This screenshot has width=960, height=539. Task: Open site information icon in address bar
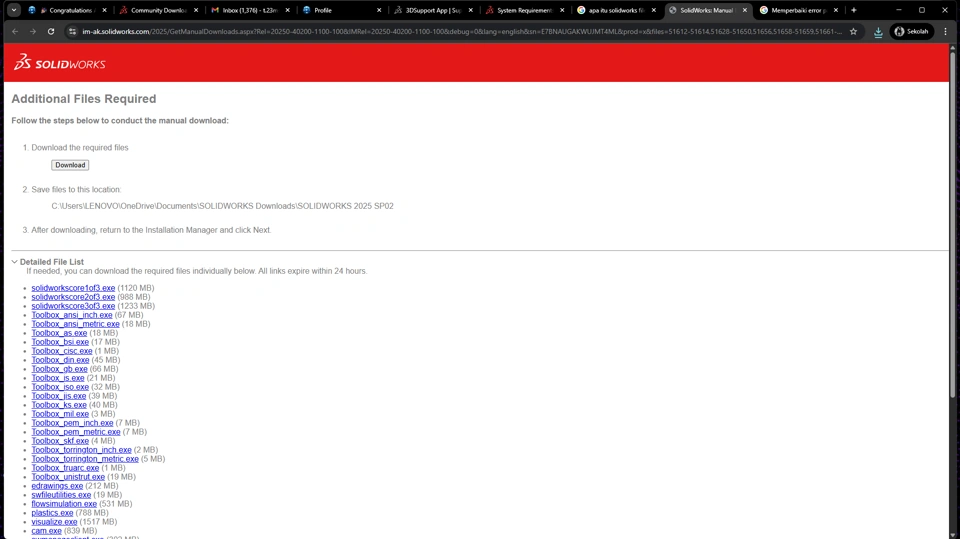point(73,31)
